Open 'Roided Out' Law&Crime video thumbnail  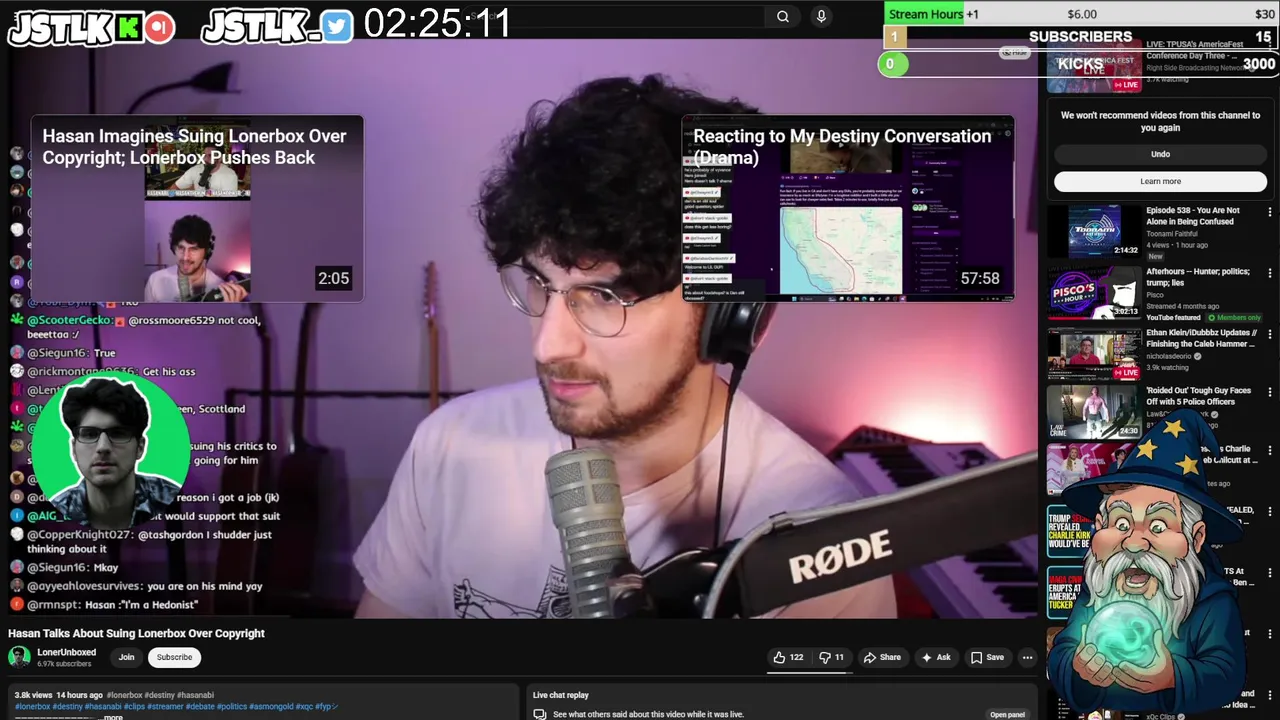click(x=1094, y=412)
